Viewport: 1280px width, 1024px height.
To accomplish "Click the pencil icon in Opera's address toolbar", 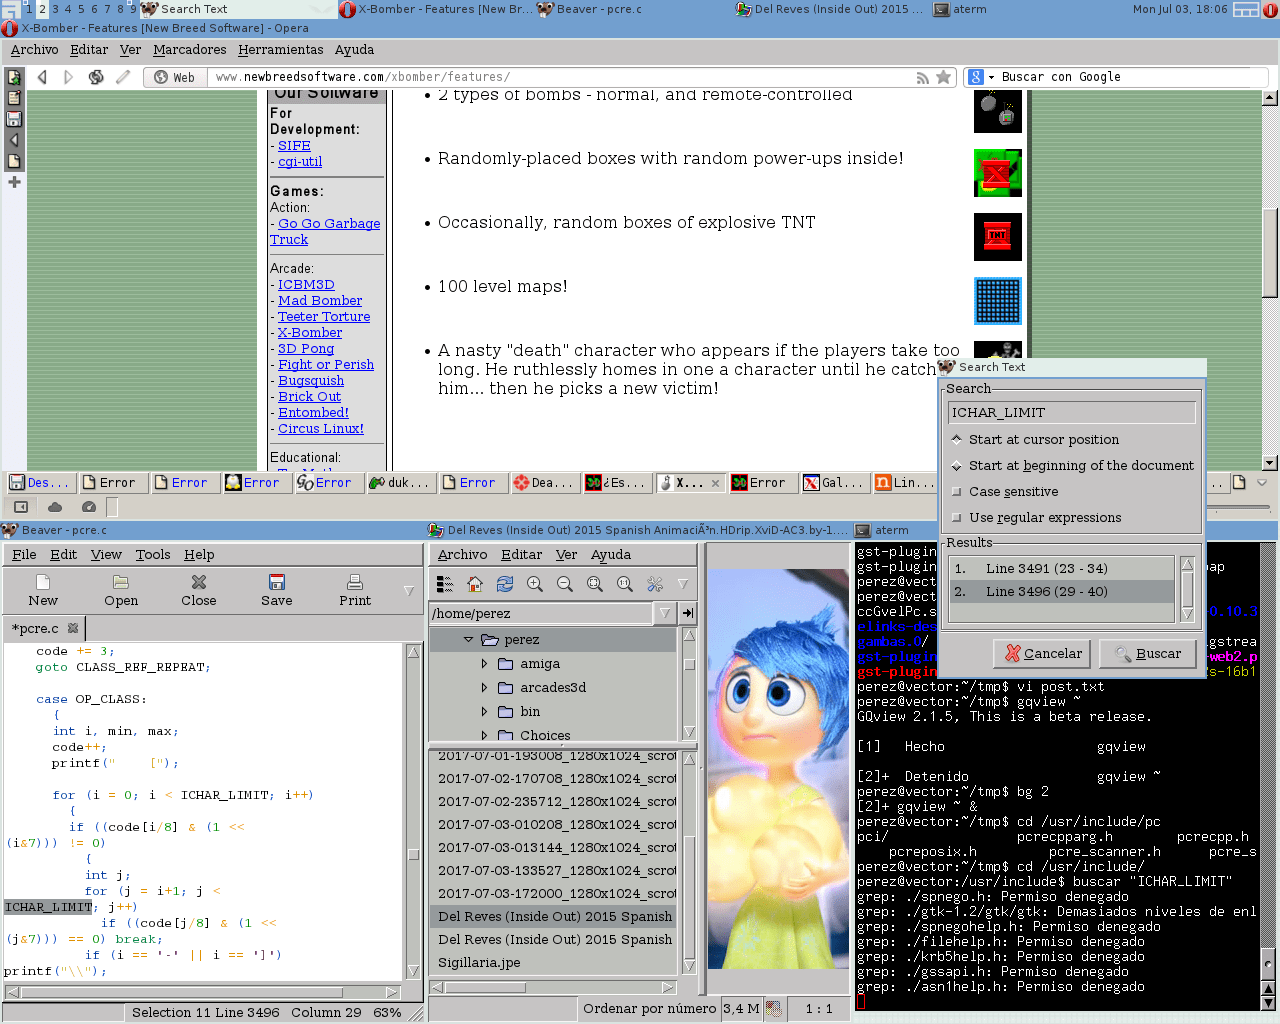I will 123,77.
